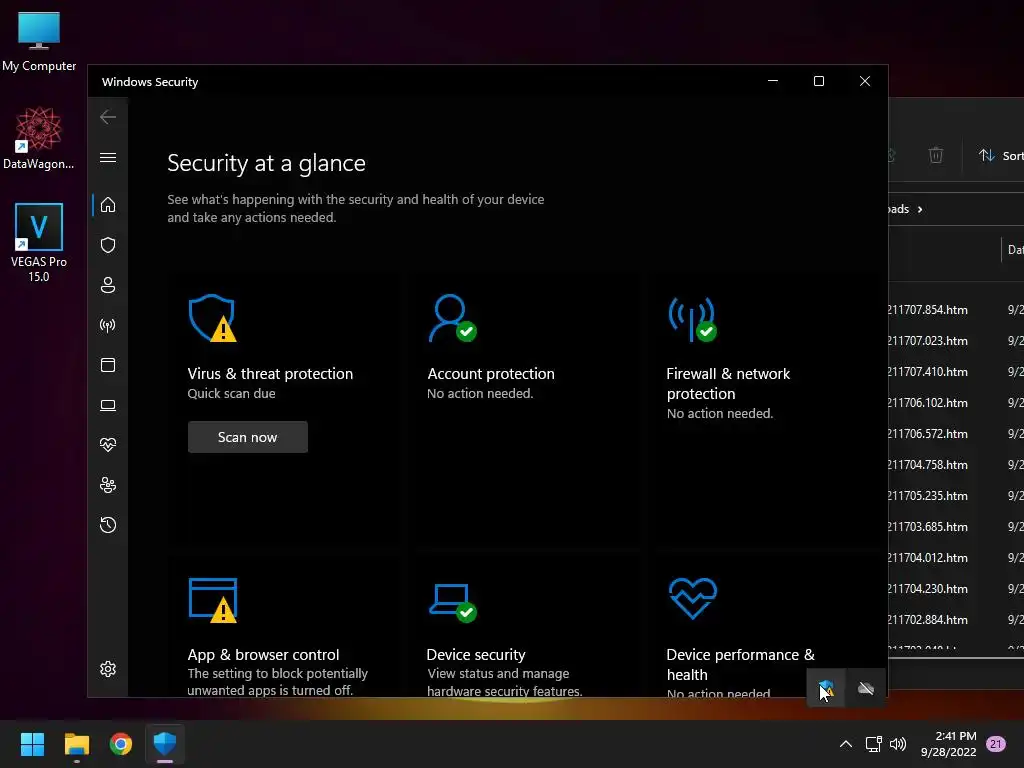Viewport: 1024px width, 768px height.
Task: Expand breadcrumb chevron after Downloads in File Explorer
Action: coord(920,209)
